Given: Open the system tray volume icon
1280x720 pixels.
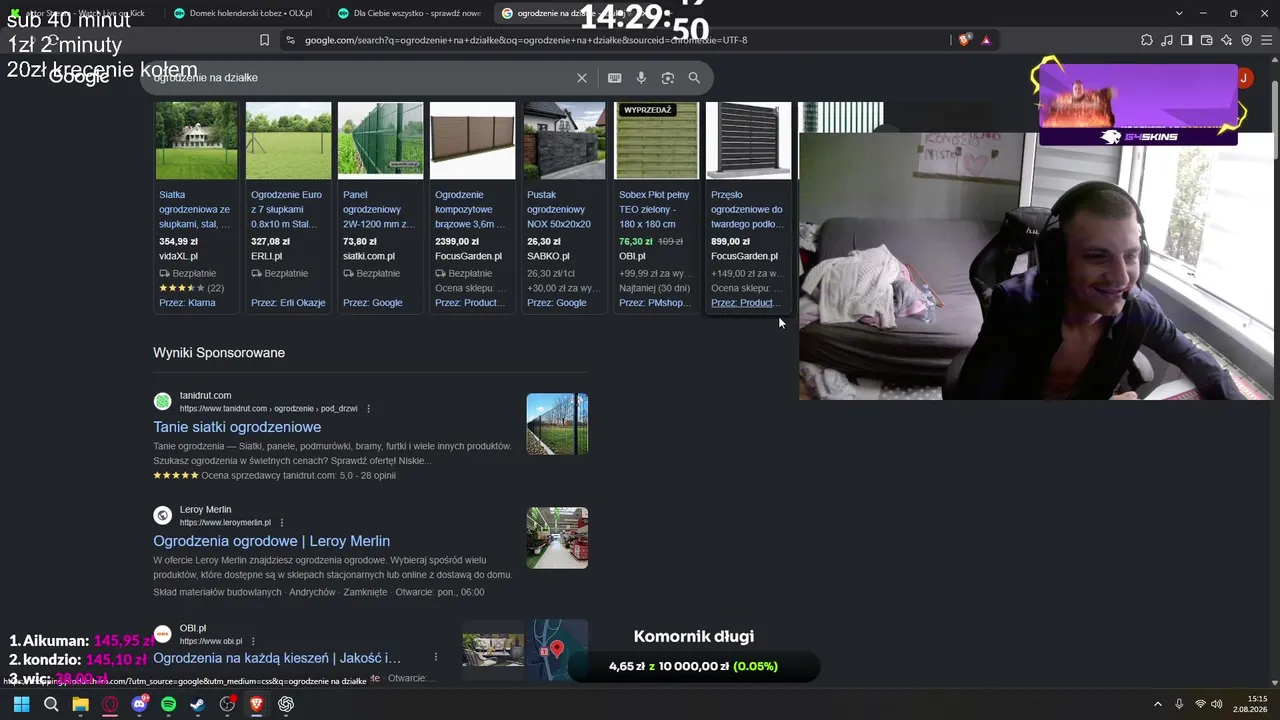Looking at the screenshot, I should pos(1217,704).
